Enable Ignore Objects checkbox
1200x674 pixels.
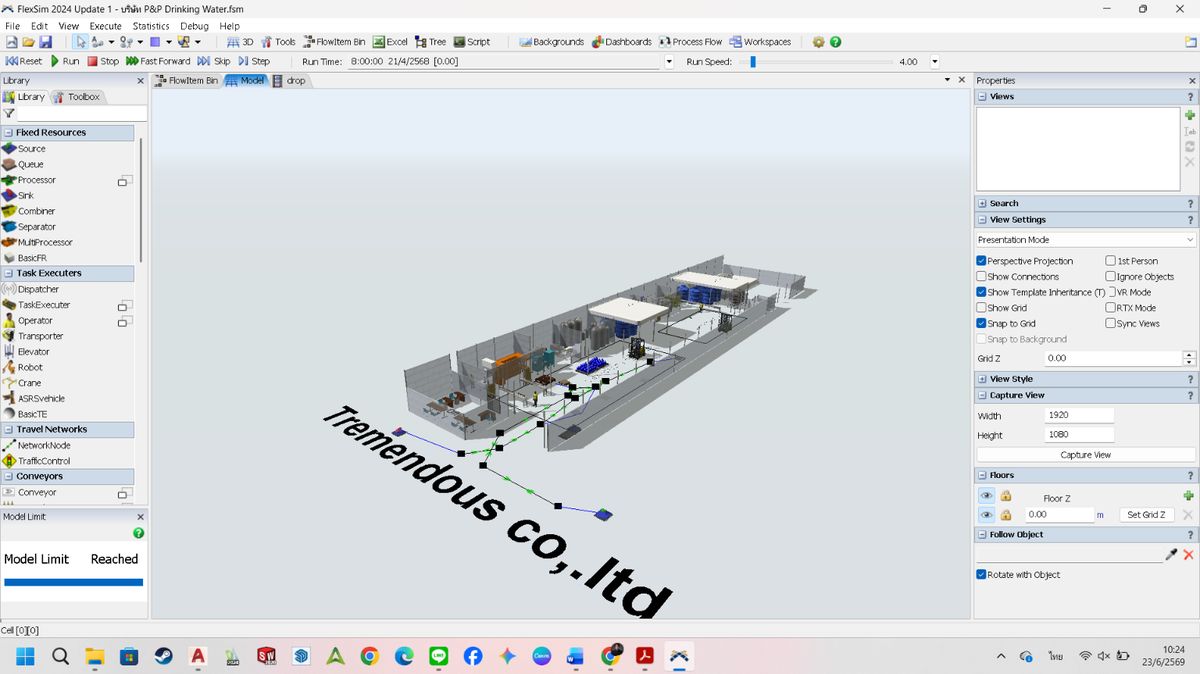pyautogui.click(x=1110, y=277)
